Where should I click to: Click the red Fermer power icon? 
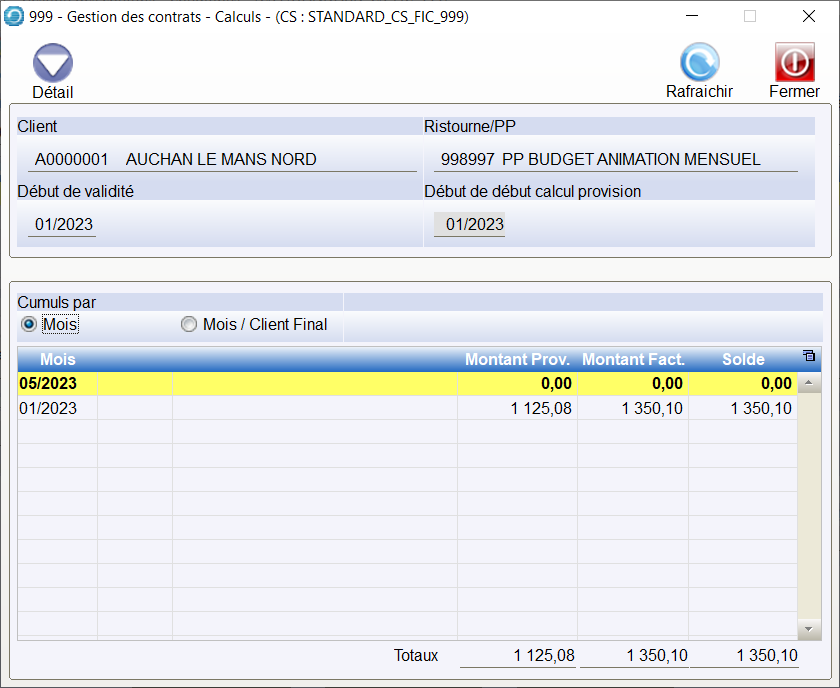coord(794,62)
